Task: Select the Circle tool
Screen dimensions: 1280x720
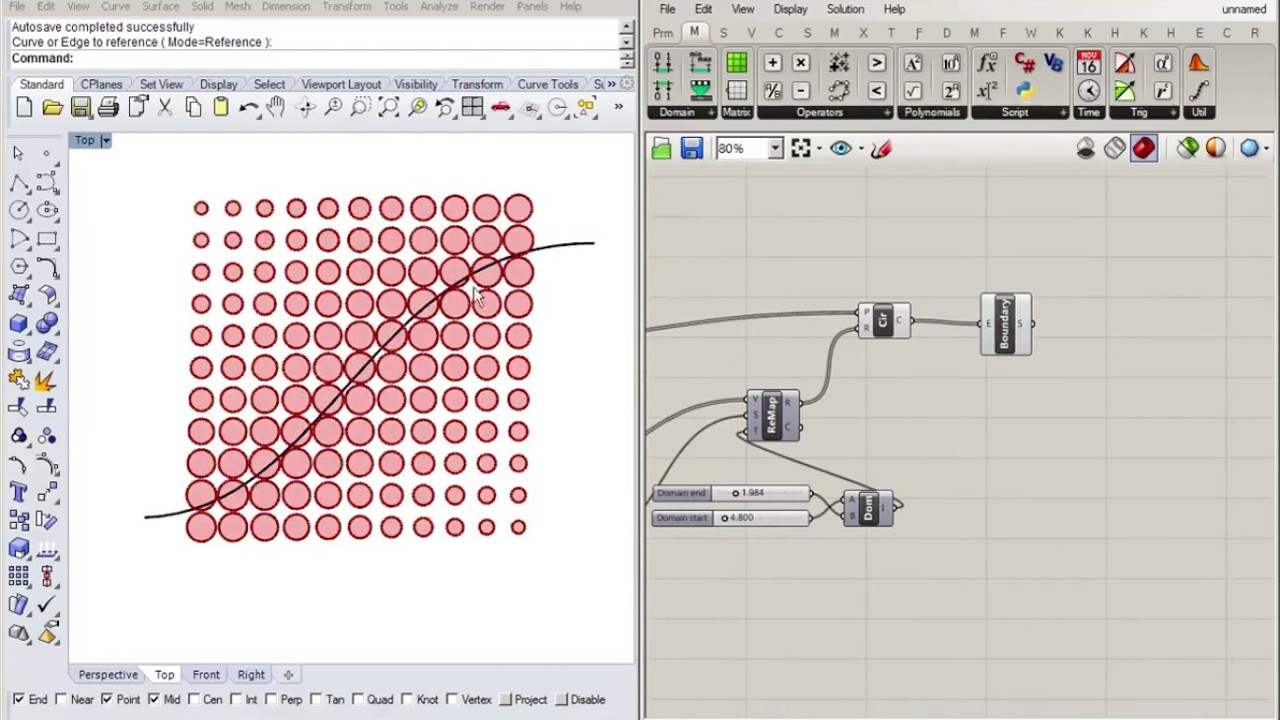Action: 19,210
